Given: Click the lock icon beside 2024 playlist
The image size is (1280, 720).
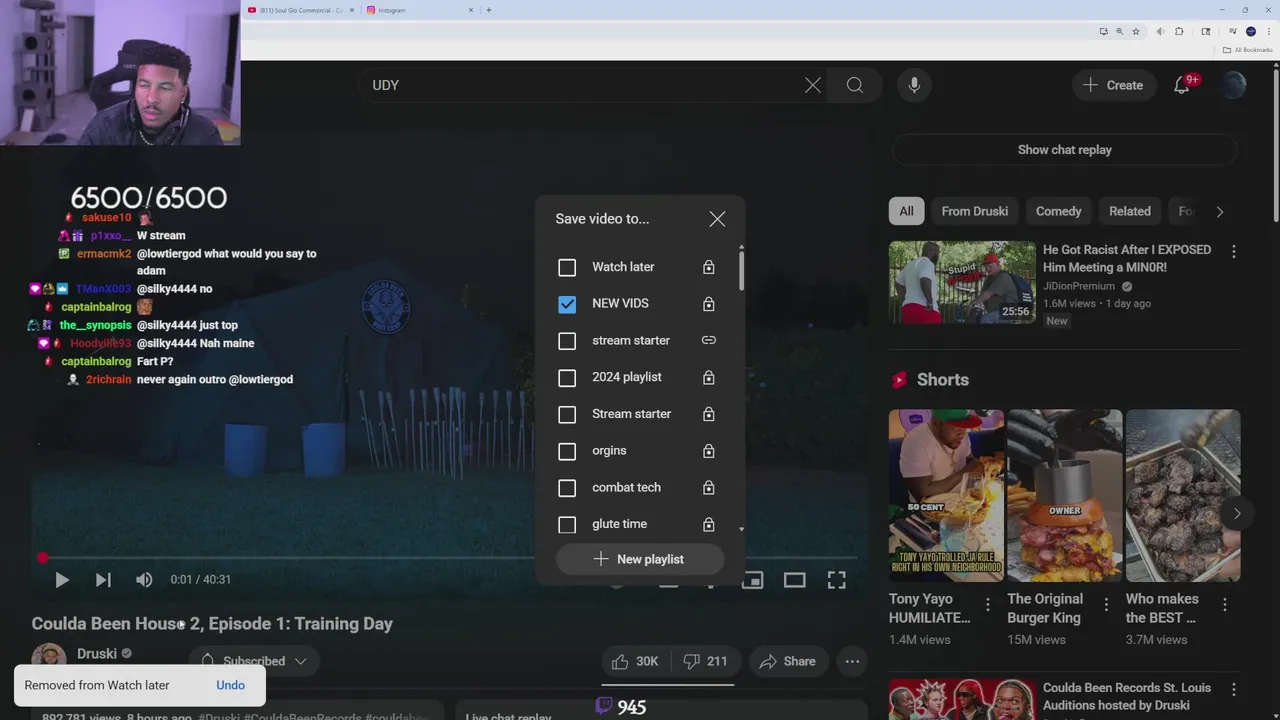Looking at the screenshot, I should pyautogui.click(x=708, y=377).
